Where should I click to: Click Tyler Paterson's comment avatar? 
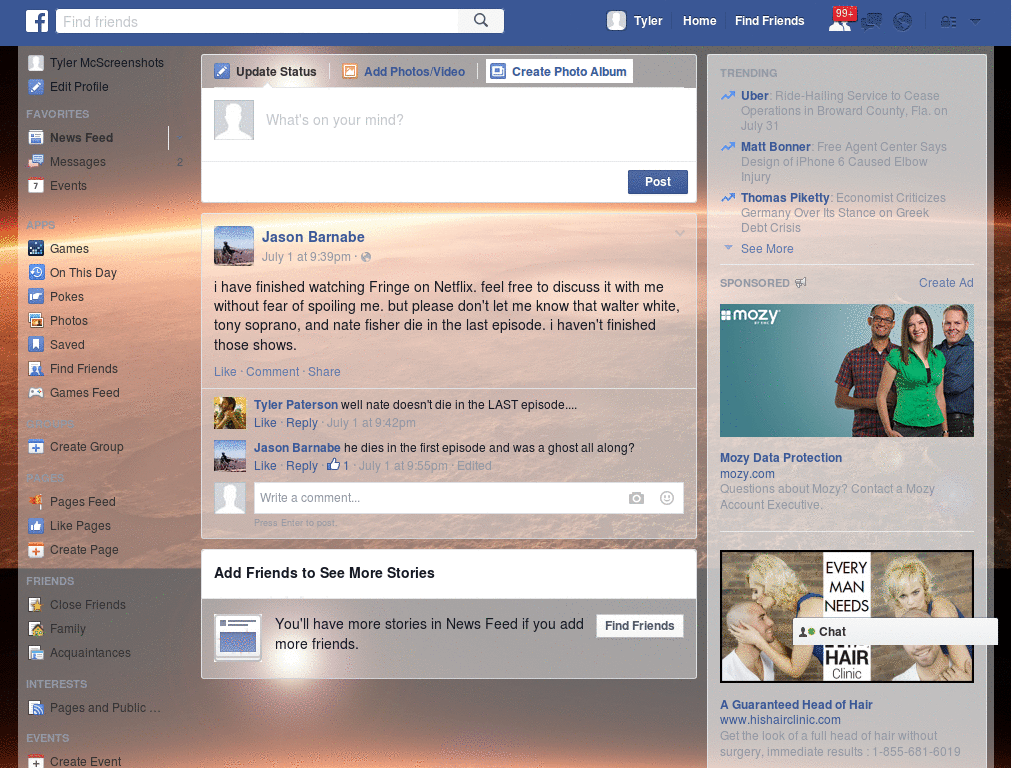pos(230,413)
